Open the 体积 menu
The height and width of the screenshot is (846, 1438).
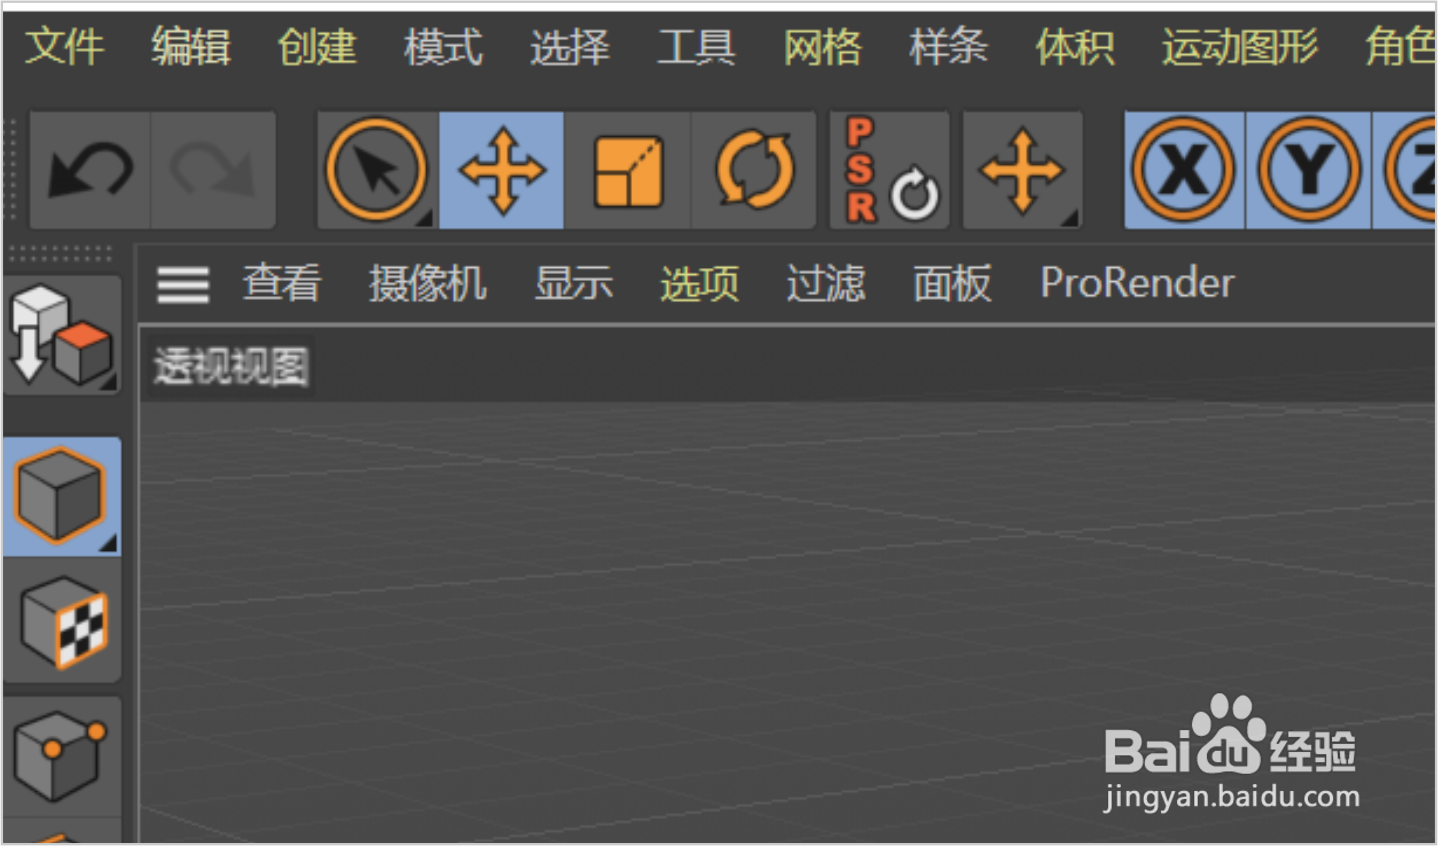(1075, 46)
